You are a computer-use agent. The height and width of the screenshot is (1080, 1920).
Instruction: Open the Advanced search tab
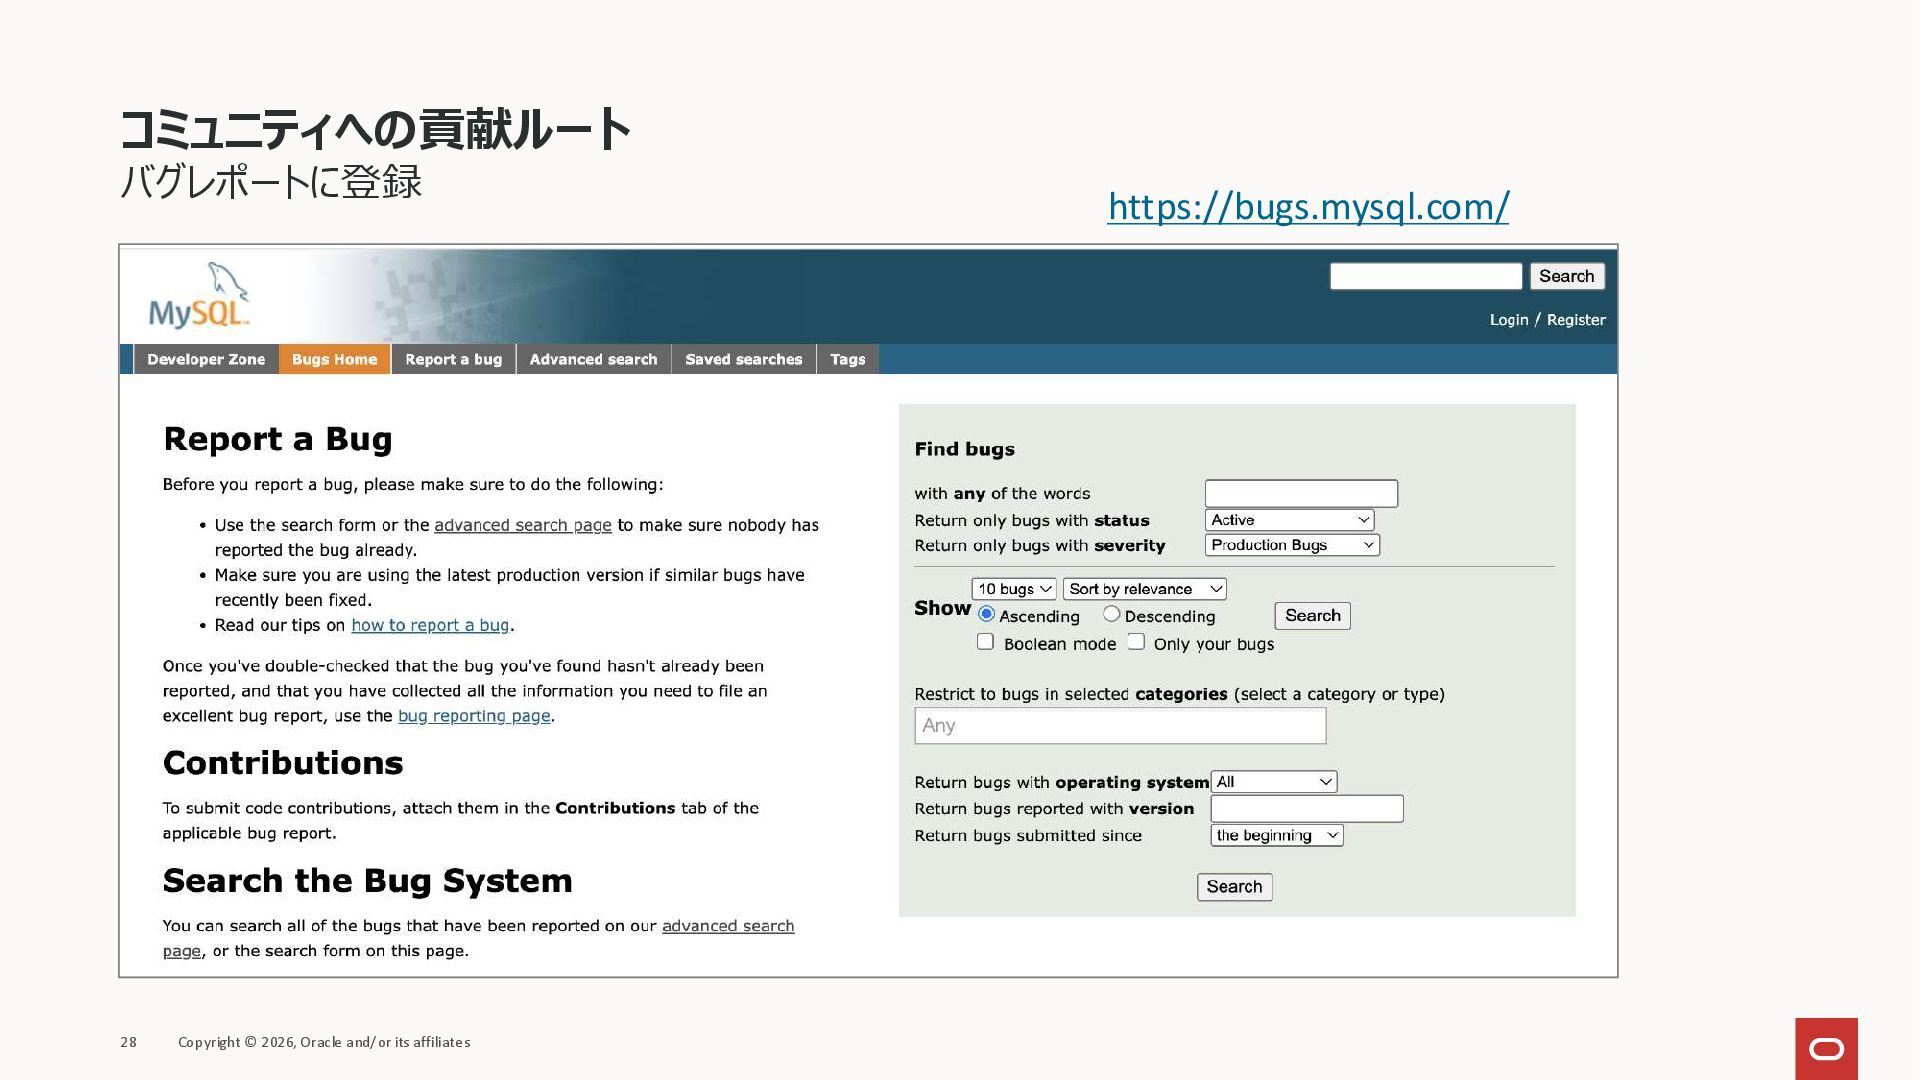click(x=593, y=359)
